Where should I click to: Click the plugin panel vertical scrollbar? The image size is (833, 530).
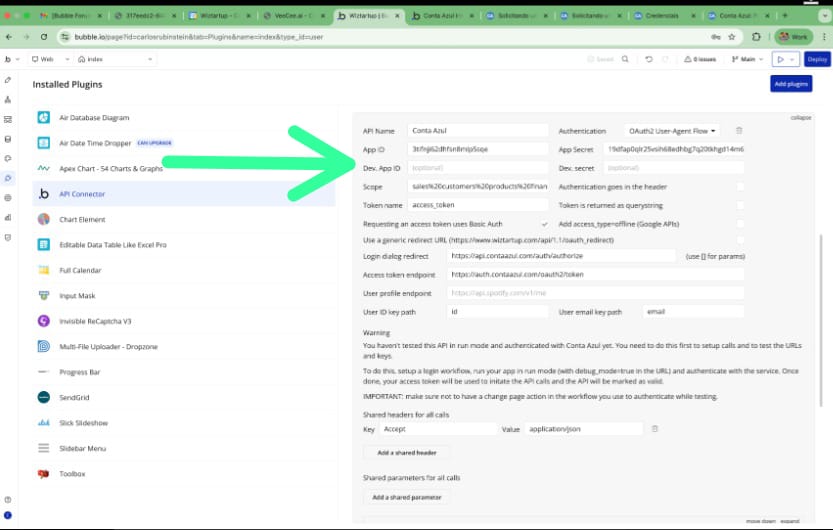tap(822, 320)
